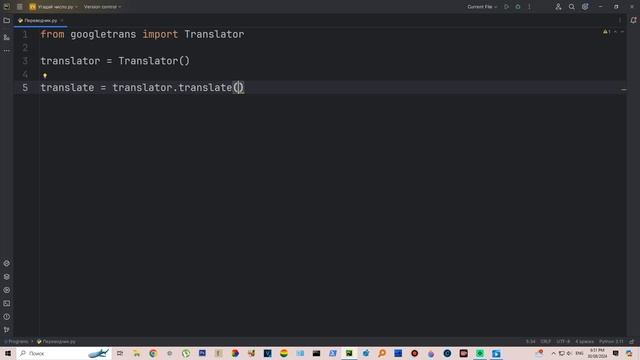
Task: Open the taskbar clock and date
Action: [597, 353]
